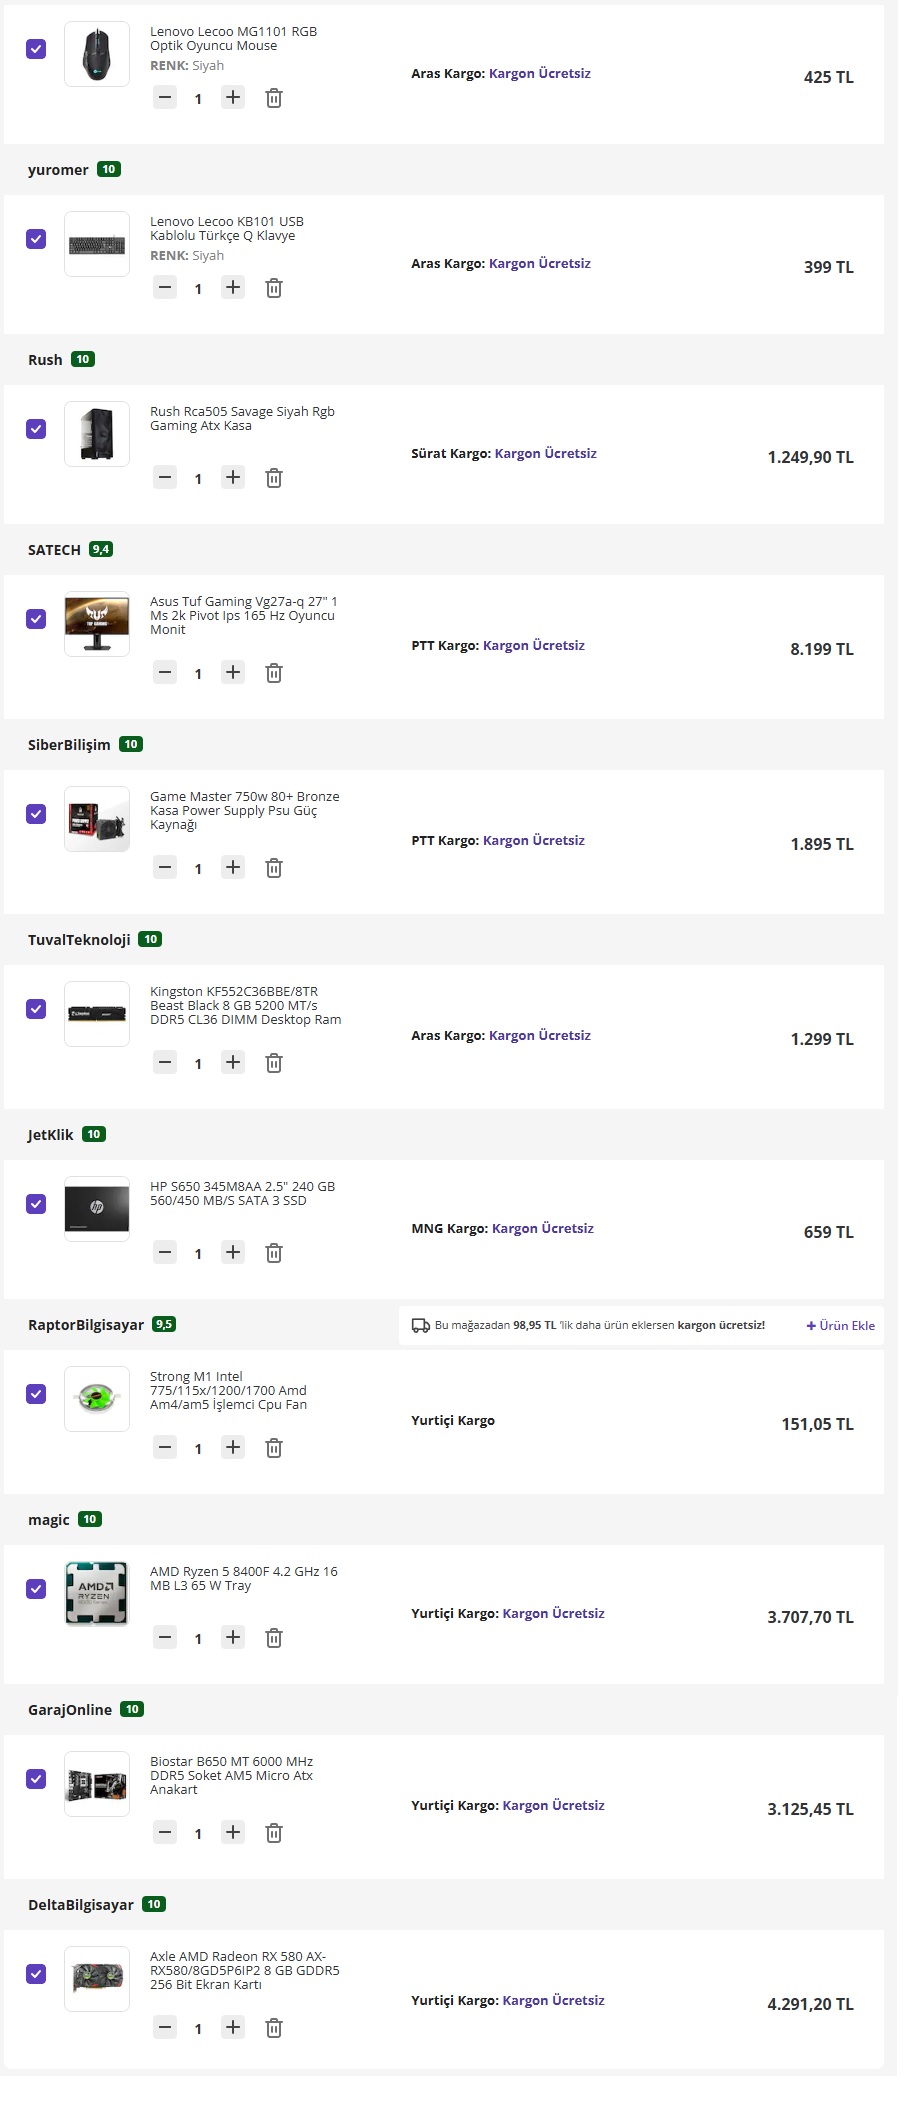
Task: Toggle the checkbox for AMD Ryzen 5 8400F
Action: tap(36, 1589)
